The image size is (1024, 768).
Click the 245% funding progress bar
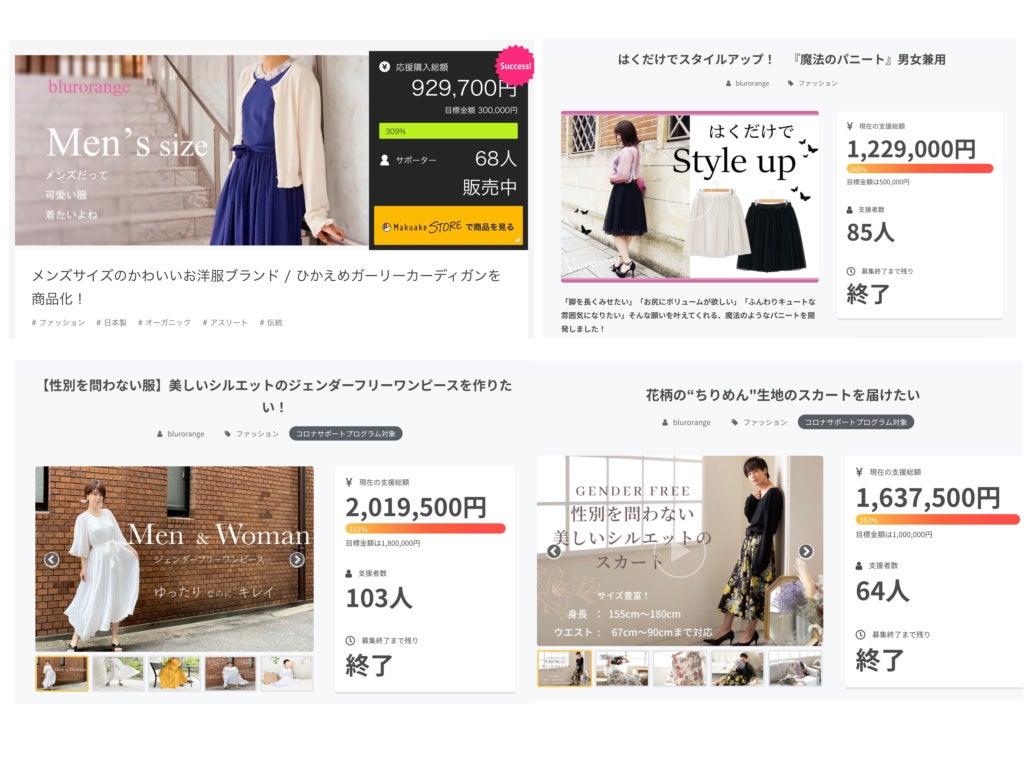[x=919, y=169]
